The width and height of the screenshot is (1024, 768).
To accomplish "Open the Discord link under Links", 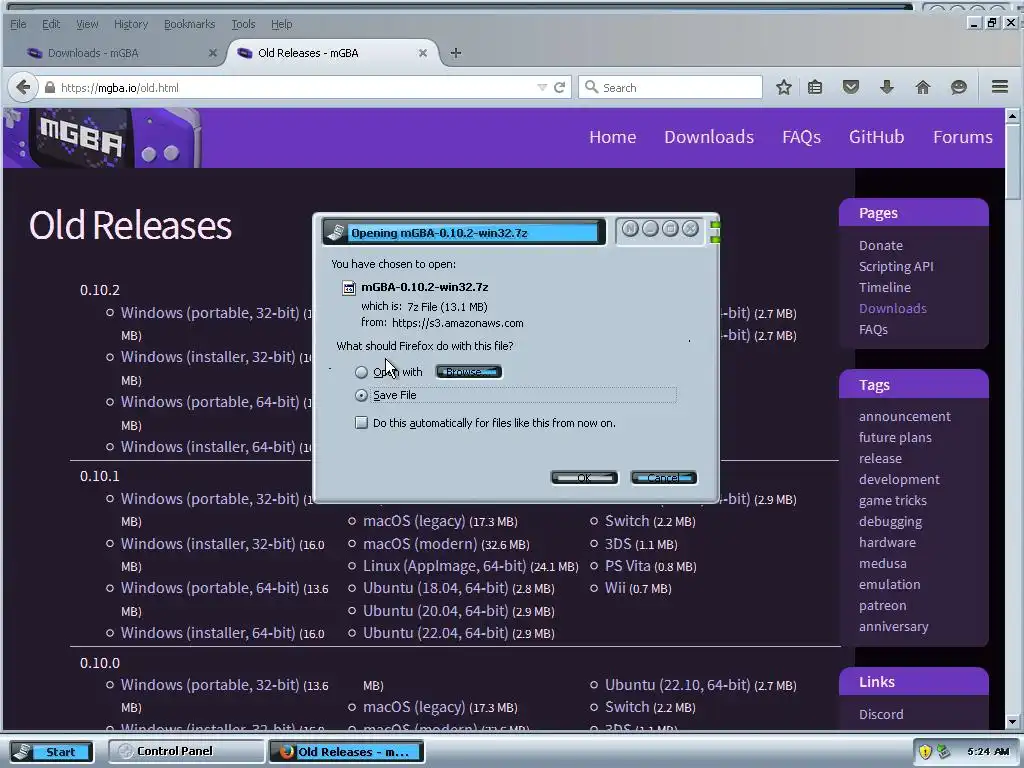I will (x=881, y=714).
